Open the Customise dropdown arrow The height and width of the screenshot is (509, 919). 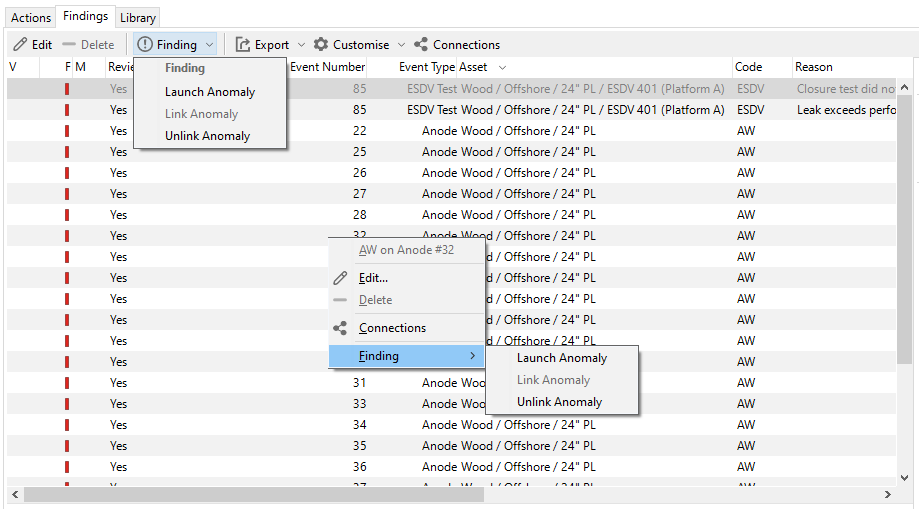point(401,45)
